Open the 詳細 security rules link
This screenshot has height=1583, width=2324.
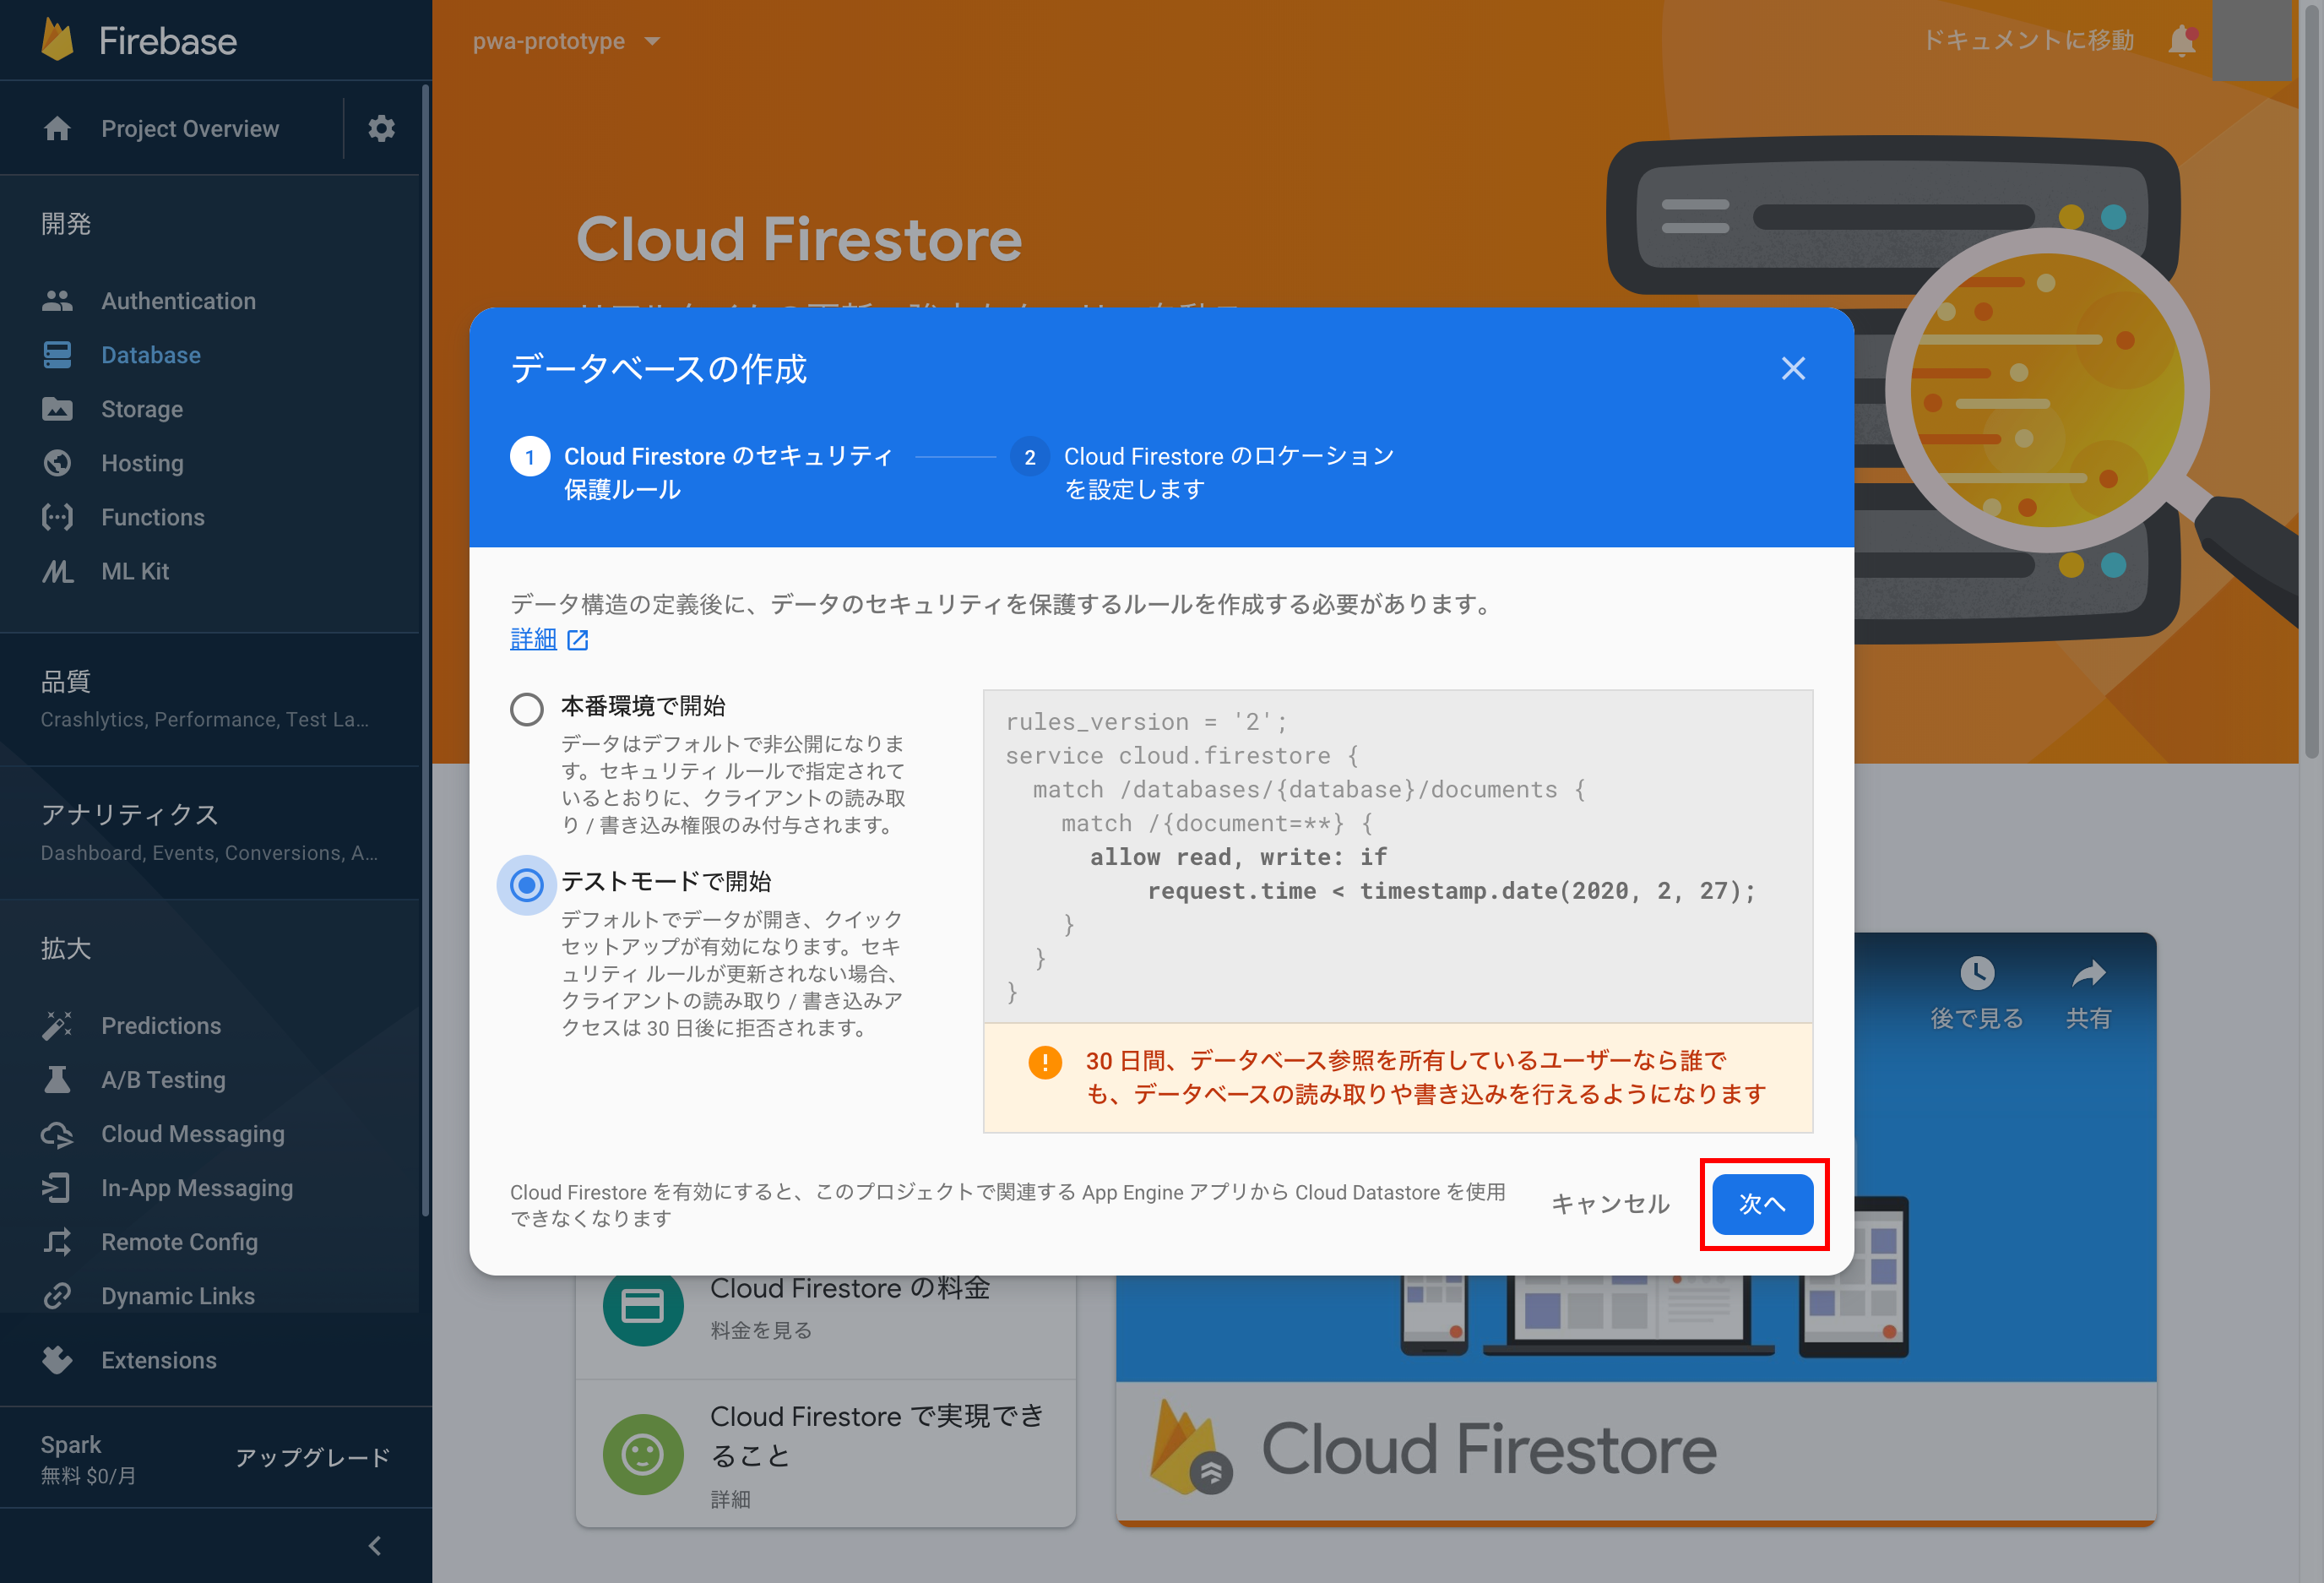(x=534, y=638)
